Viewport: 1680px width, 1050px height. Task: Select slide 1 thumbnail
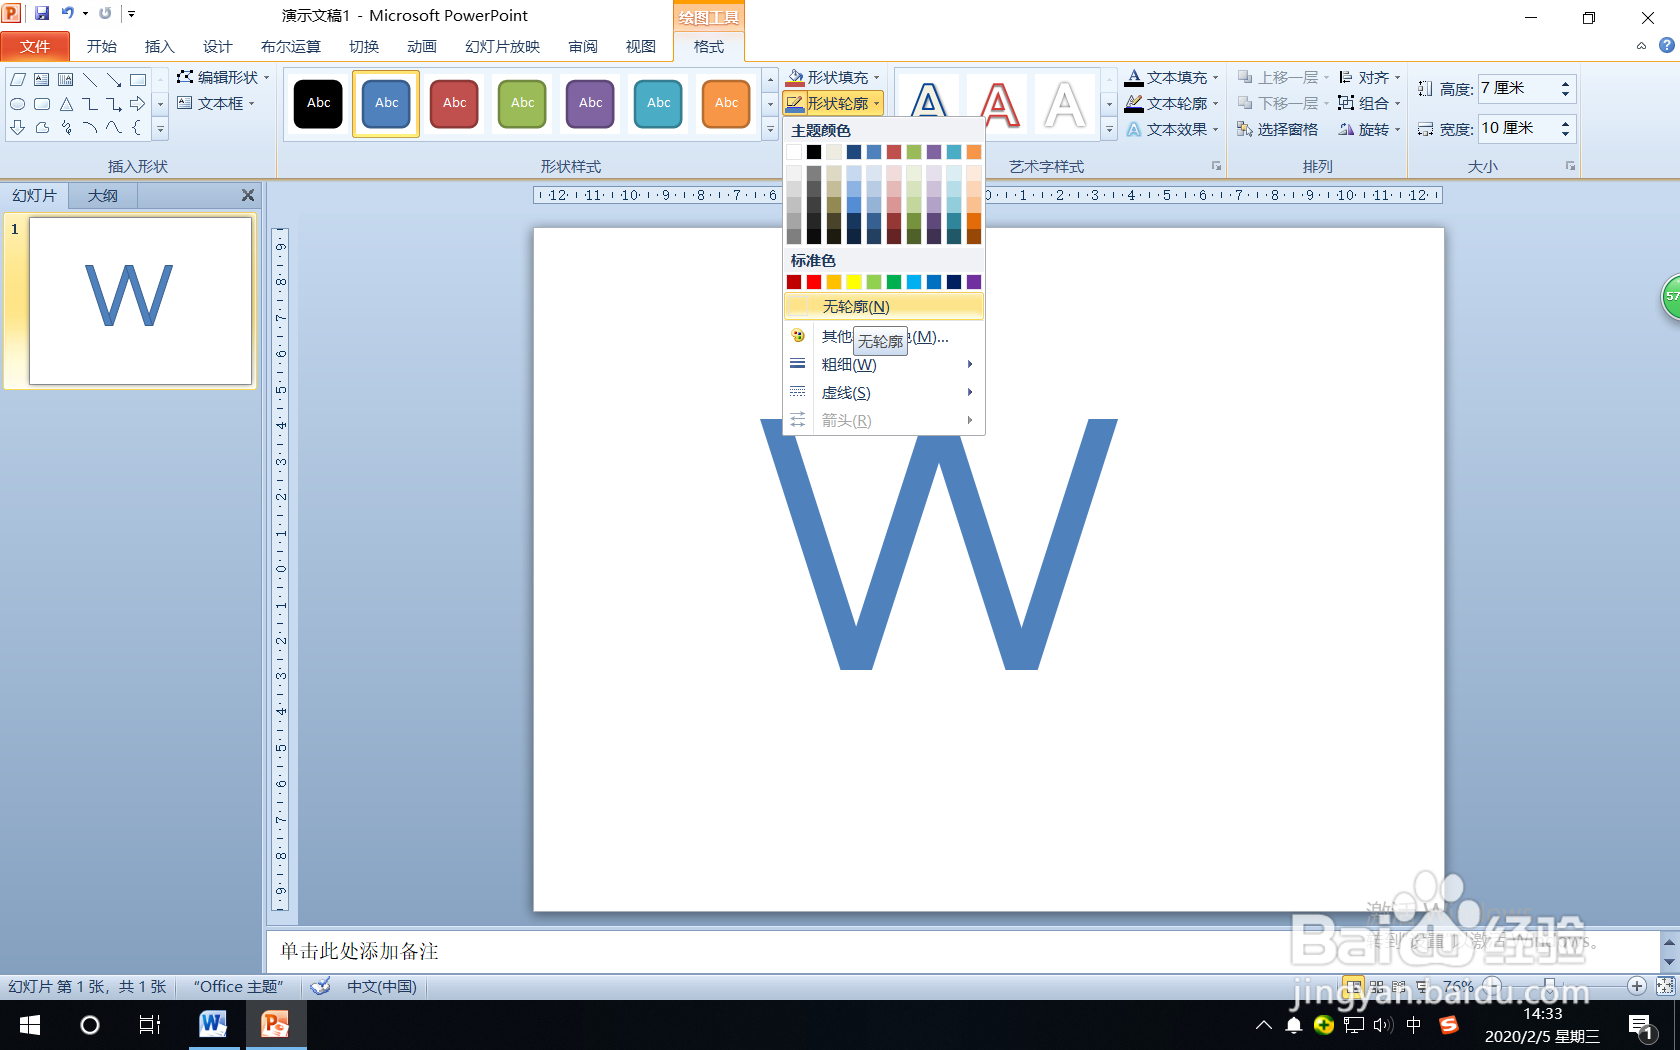point(140,301)
